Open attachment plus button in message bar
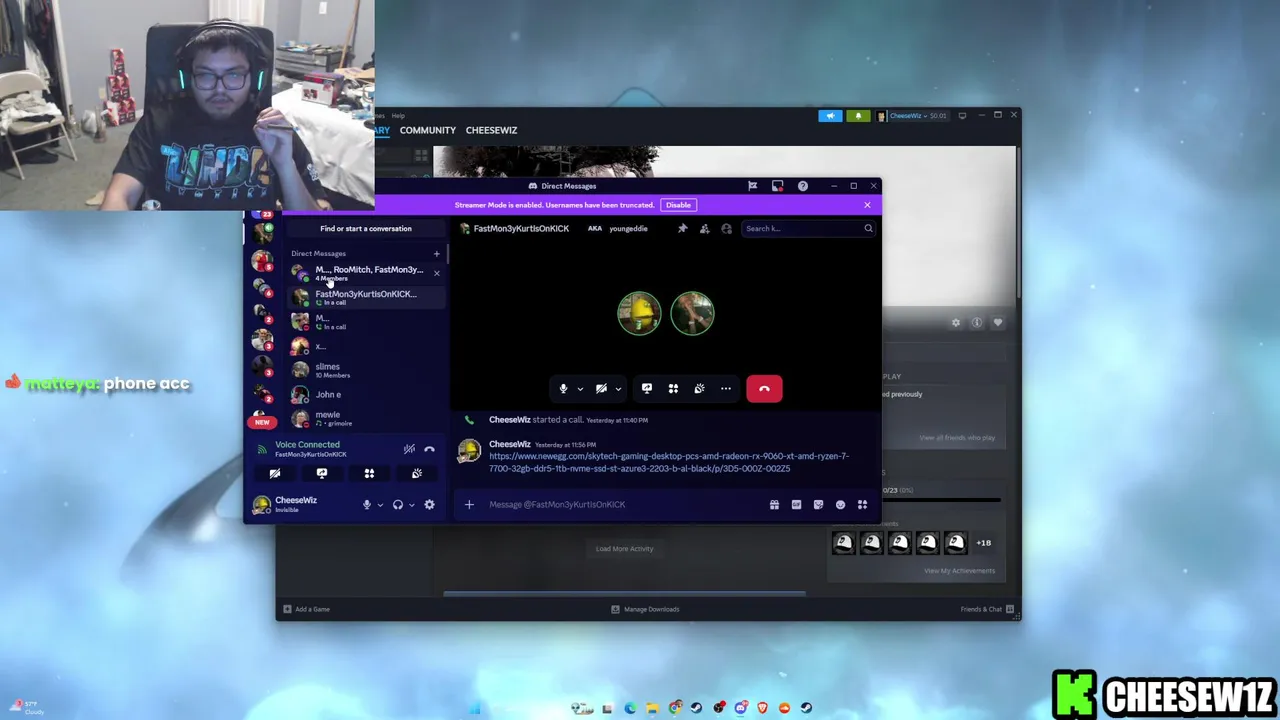This screenshot has height=720, width=1280. tap(469, 505)
